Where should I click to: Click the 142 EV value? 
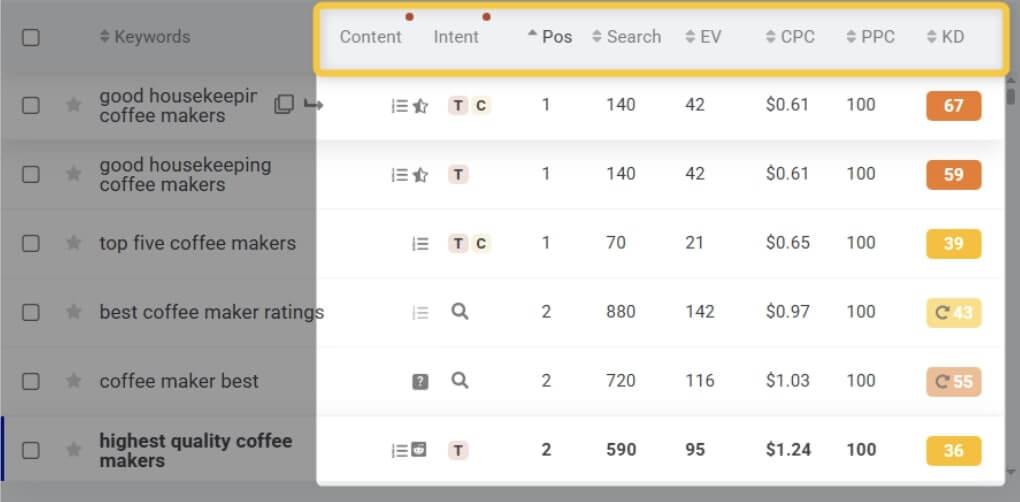pyautogui.click(x=699, y=312)
